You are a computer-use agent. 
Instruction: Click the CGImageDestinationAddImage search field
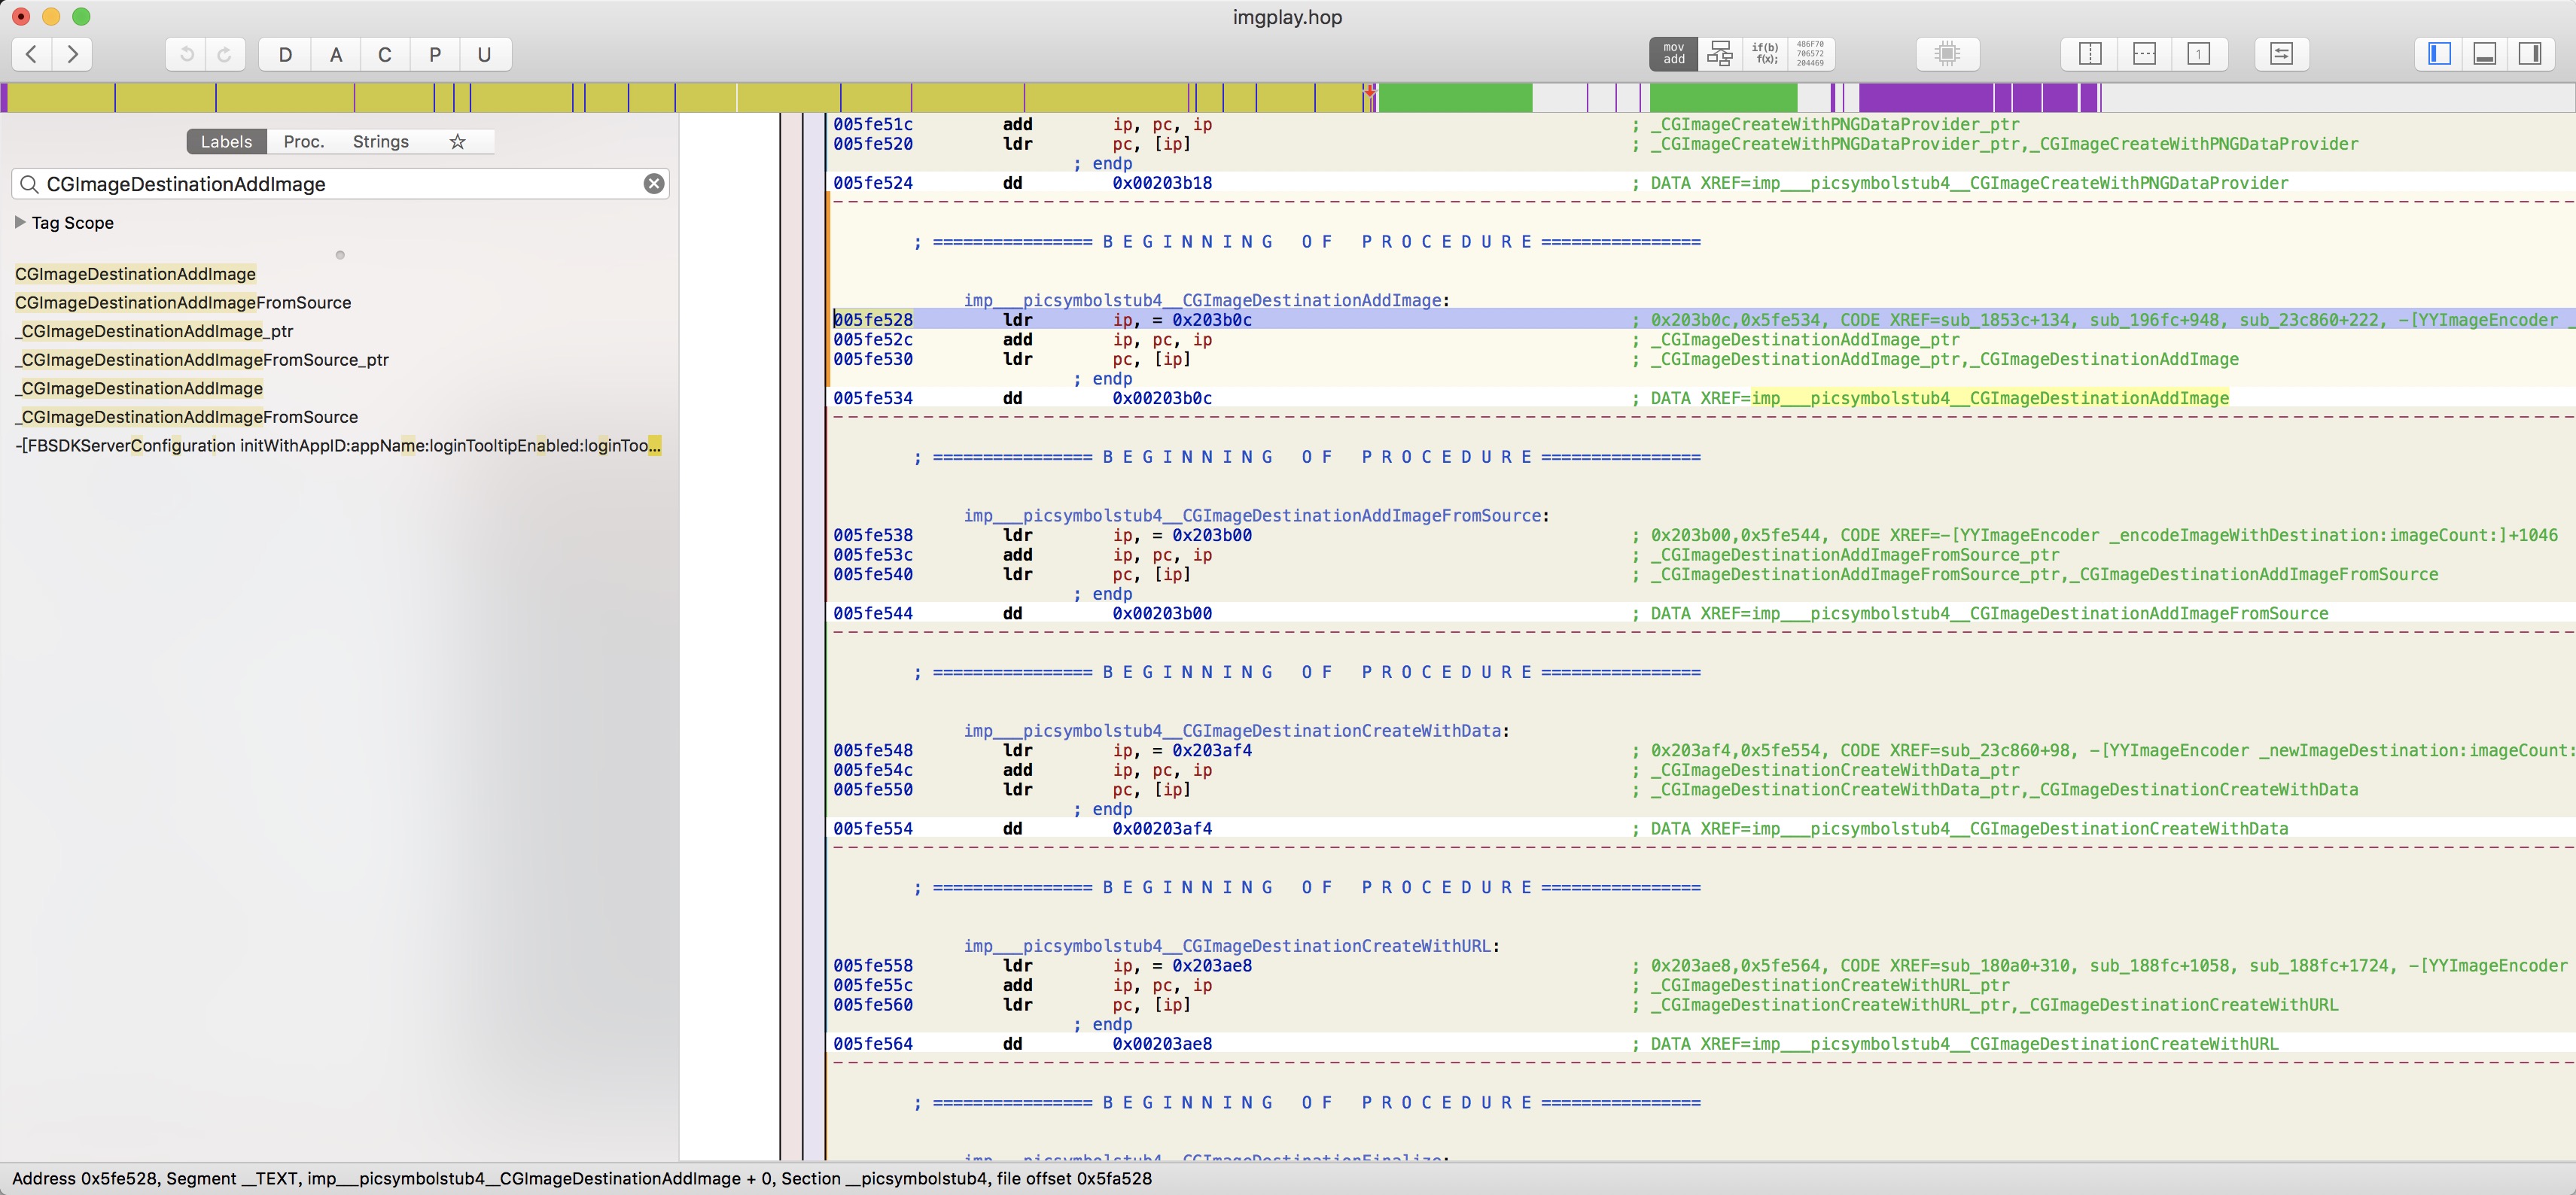pyautogui.click(x=340, y=184)
